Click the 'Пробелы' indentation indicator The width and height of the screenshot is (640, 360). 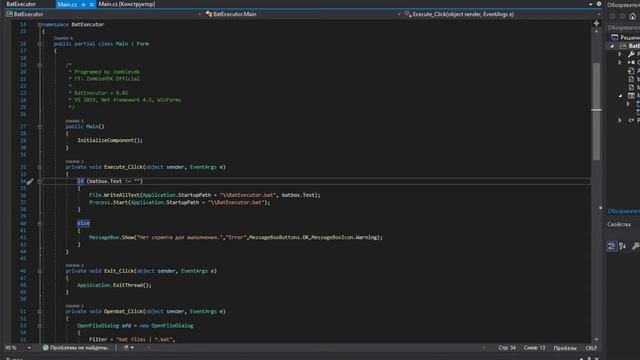tap(565, 348)
